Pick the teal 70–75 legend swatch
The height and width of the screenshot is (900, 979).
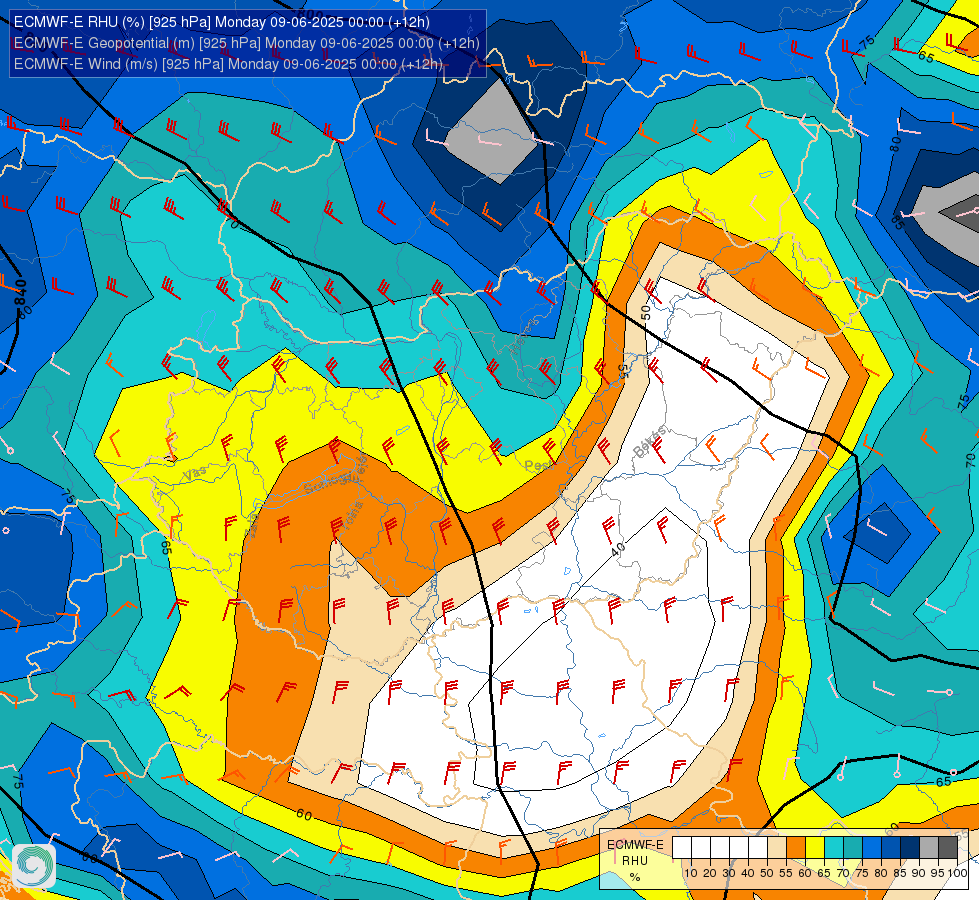(853, 849)
